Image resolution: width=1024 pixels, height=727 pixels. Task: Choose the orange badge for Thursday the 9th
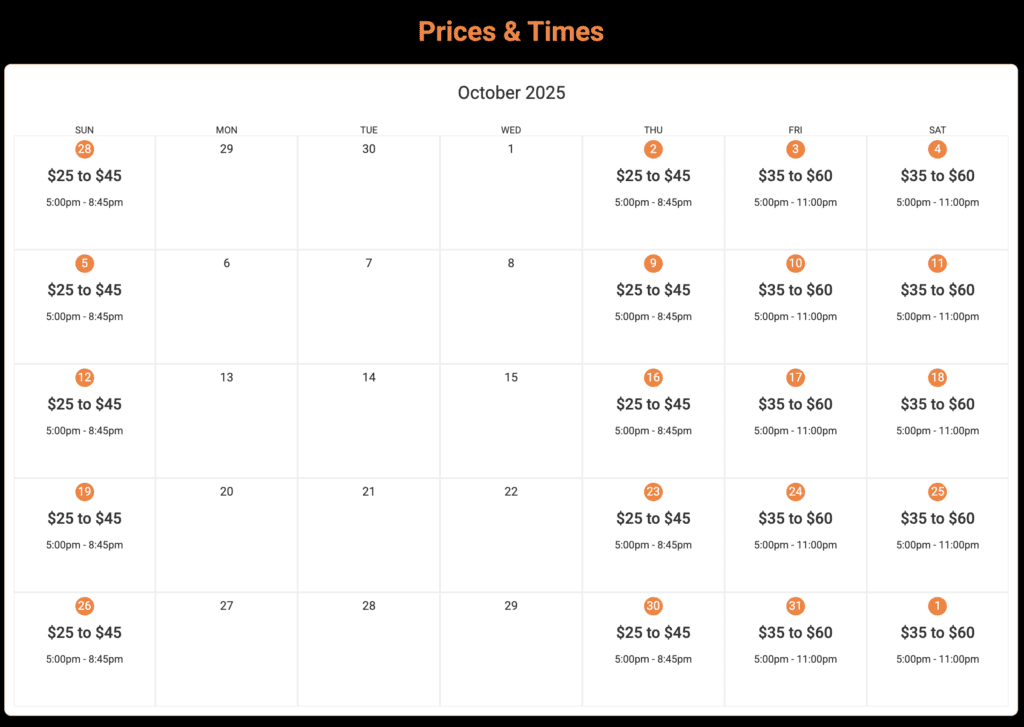pos(653,263)
